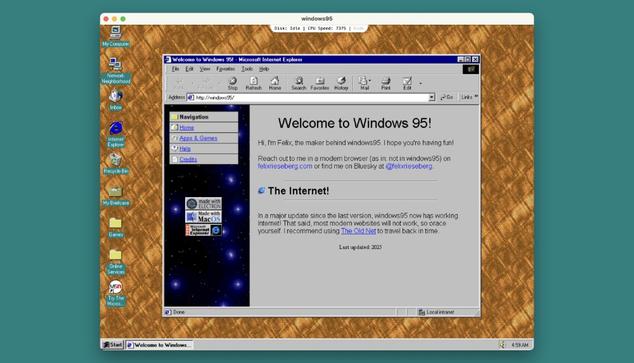Click the Go button
The image size is (634, 363).
tap(447, 97)
